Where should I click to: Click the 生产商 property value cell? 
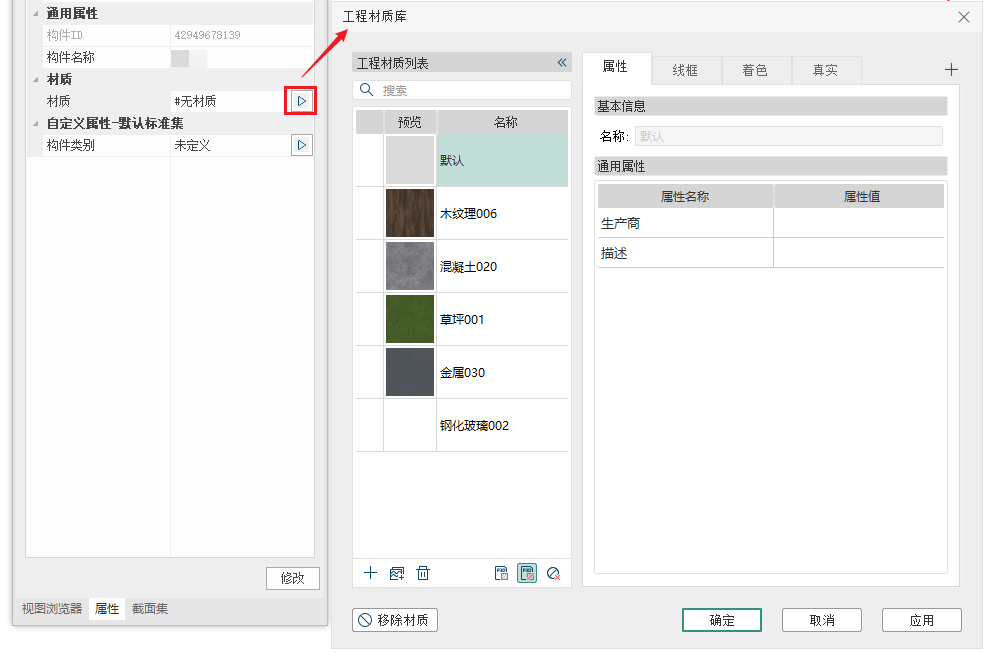(859, 223)
